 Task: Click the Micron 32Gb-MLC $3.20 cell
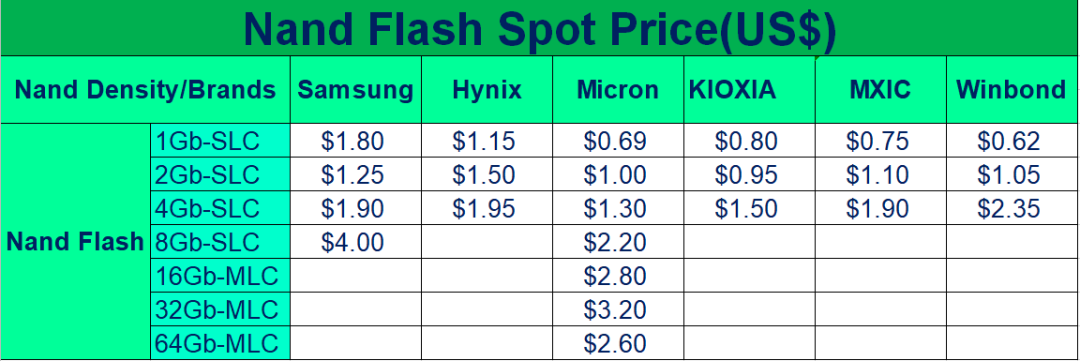click(x=618, y=309)
